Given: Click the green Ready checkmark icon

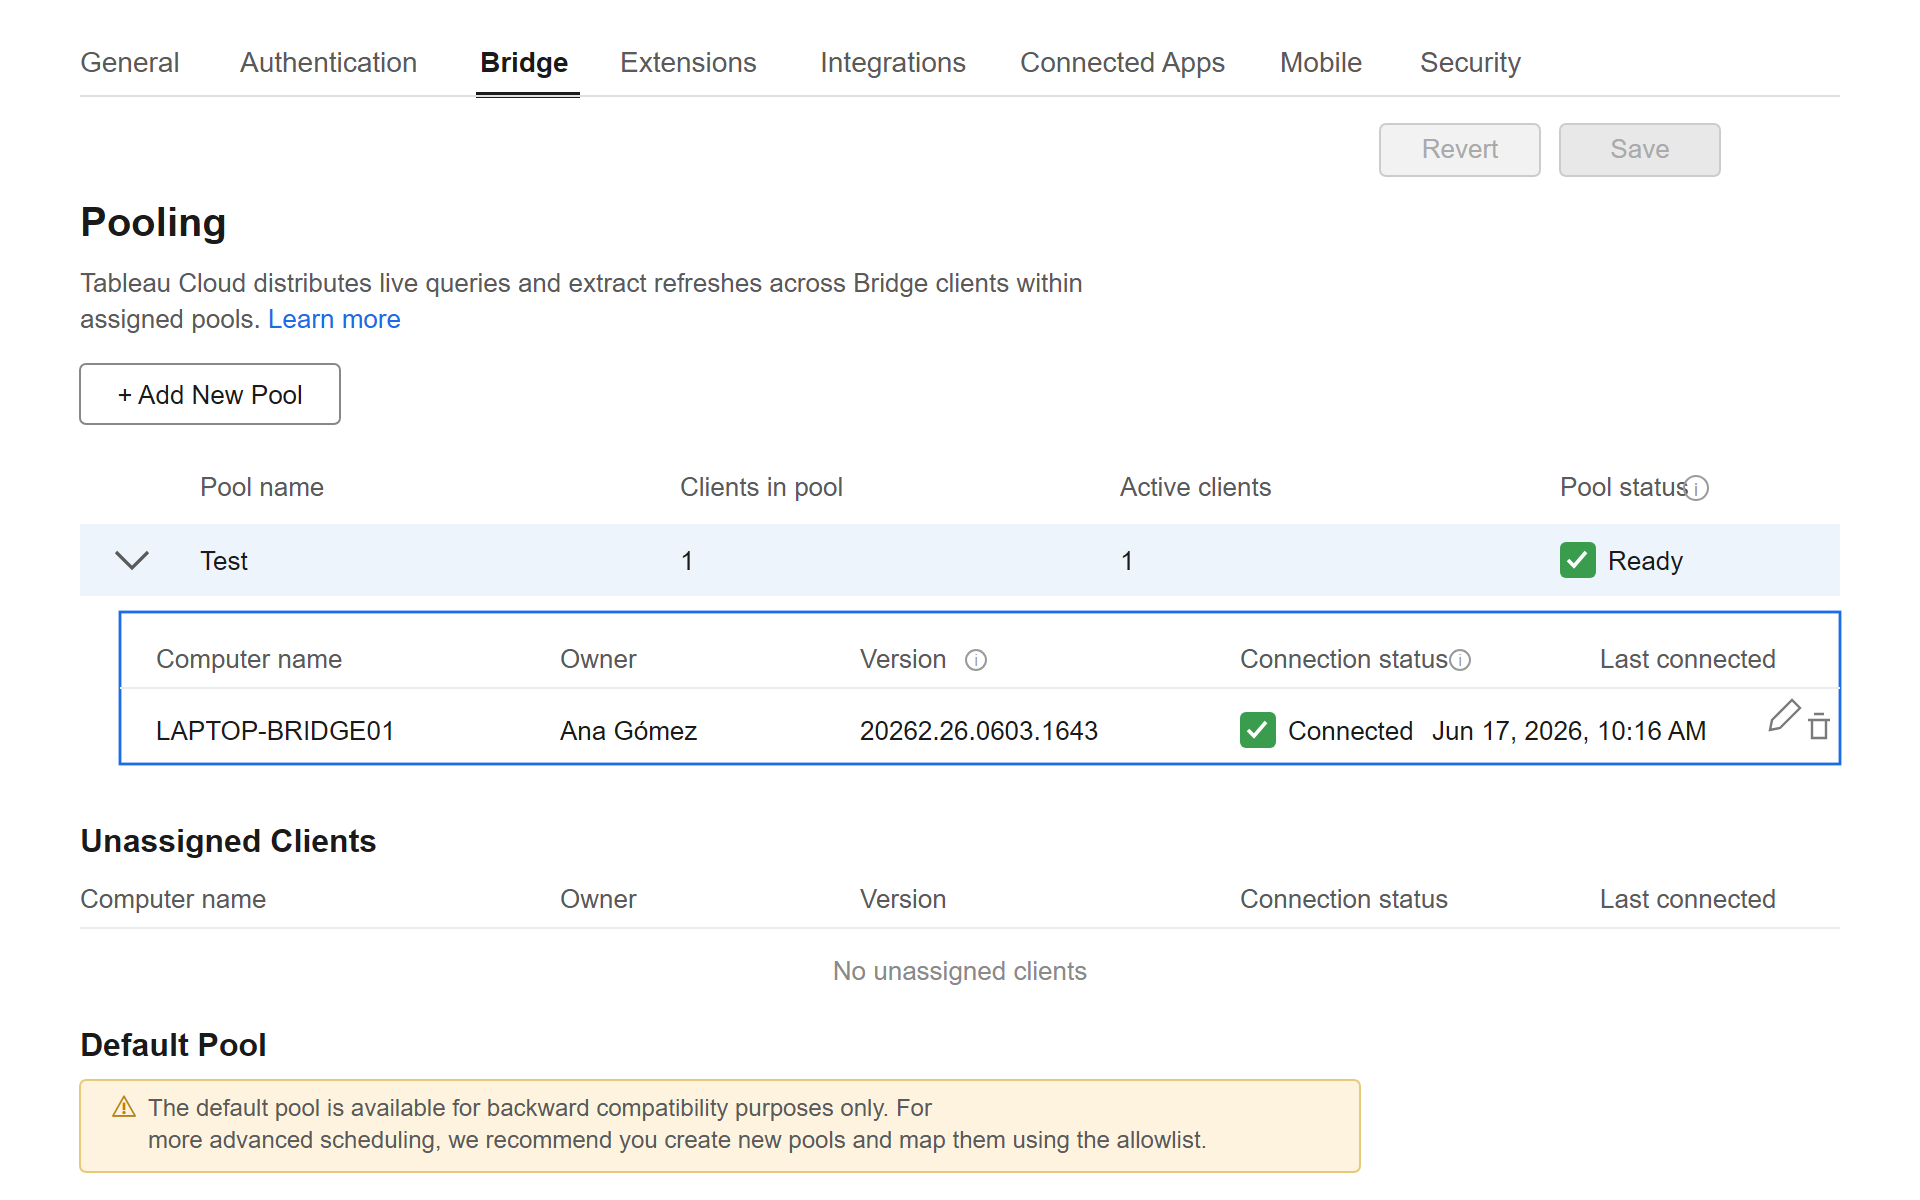Looking at the screenshot, I should 1578,560.
